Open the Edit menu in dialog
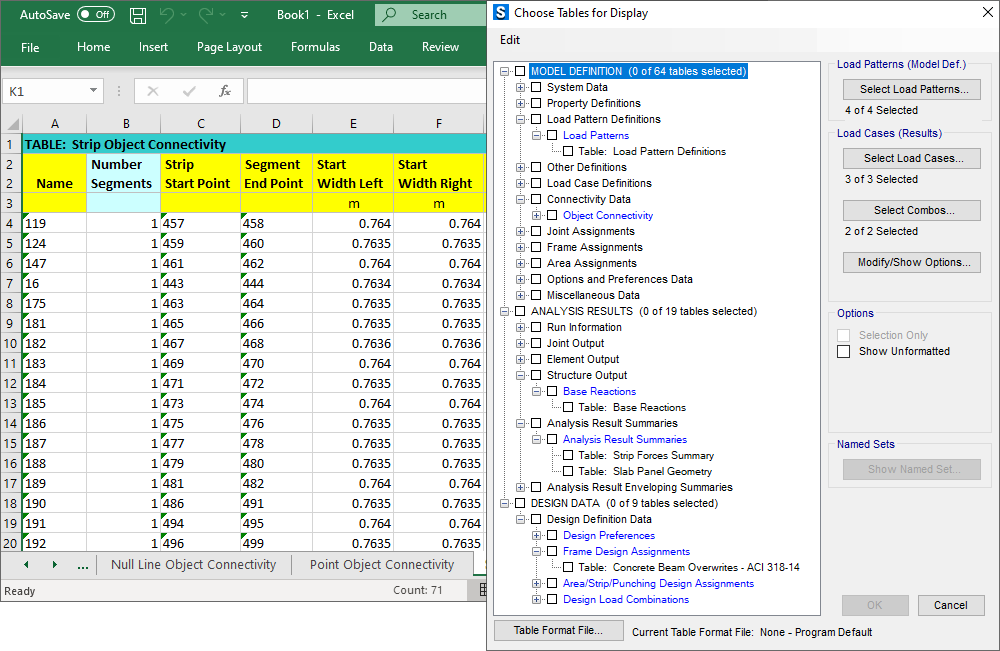The image size is (1000, 651). pos(510,40)
